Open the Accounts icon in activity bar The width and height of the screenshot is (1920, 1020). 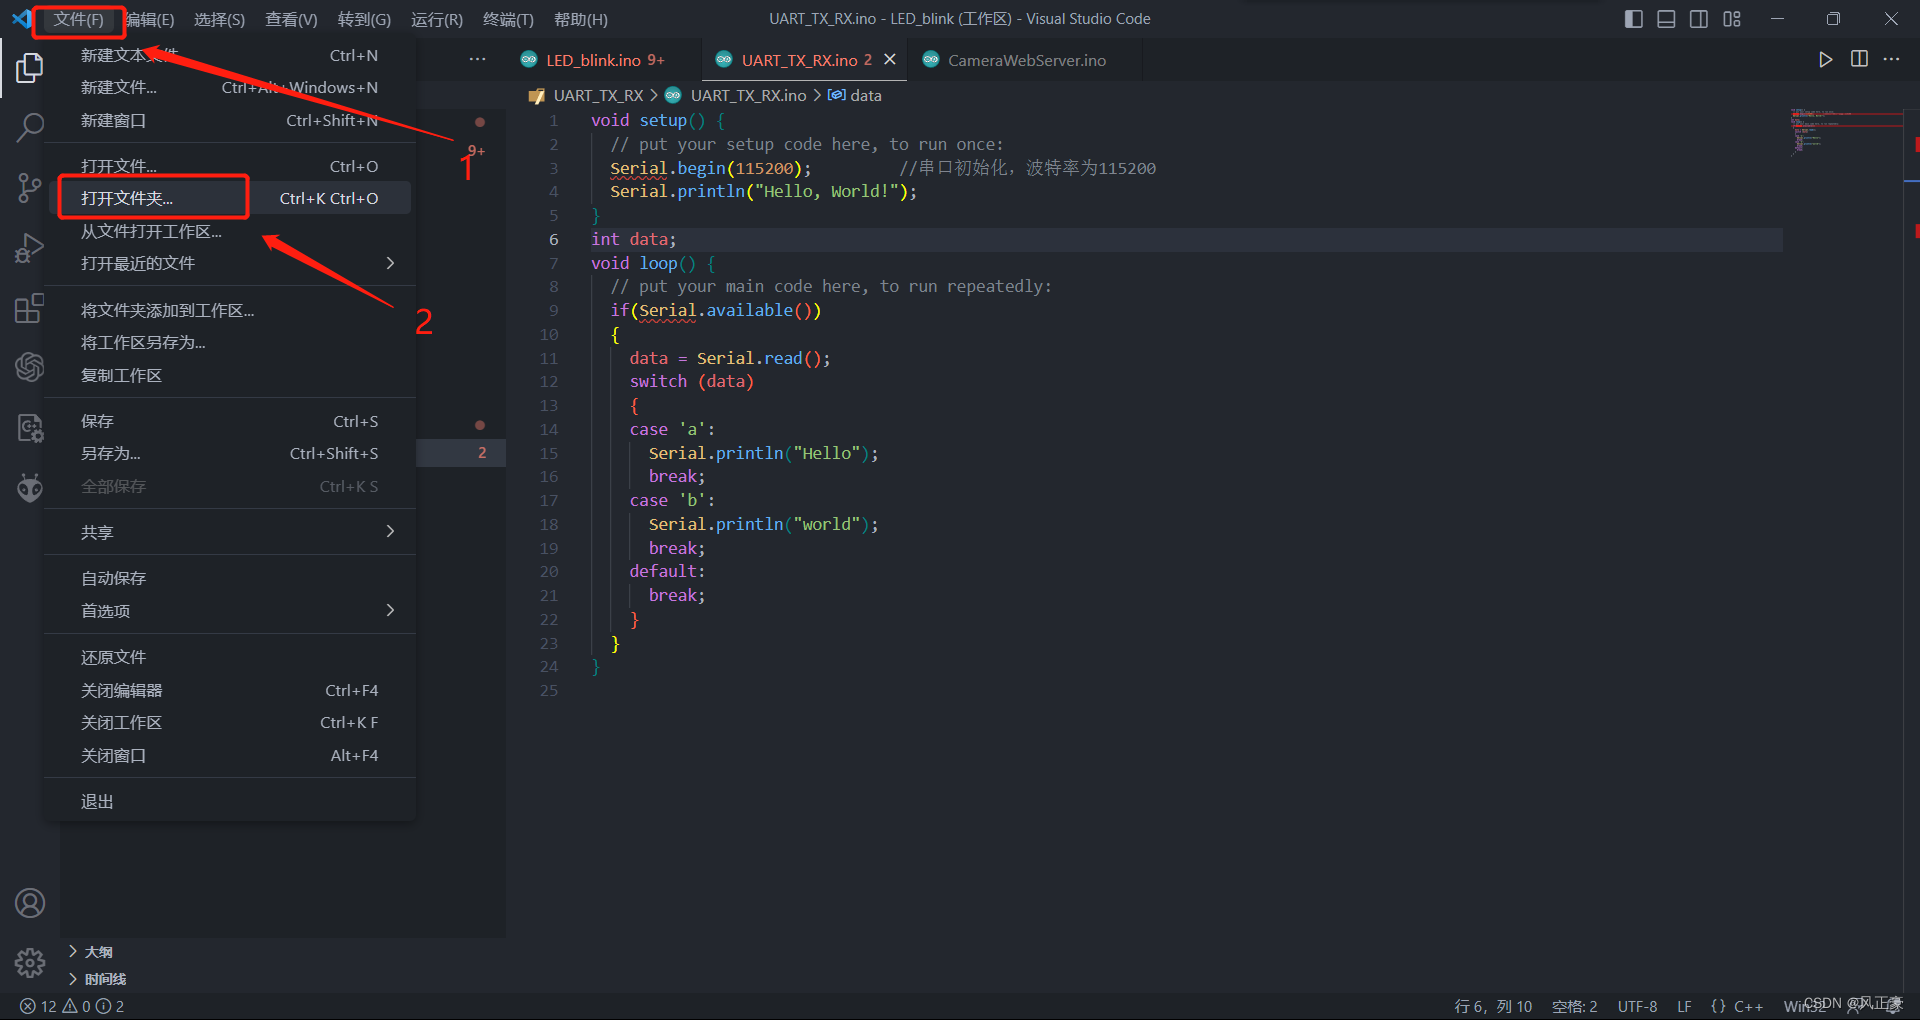(x=30, y=903)
